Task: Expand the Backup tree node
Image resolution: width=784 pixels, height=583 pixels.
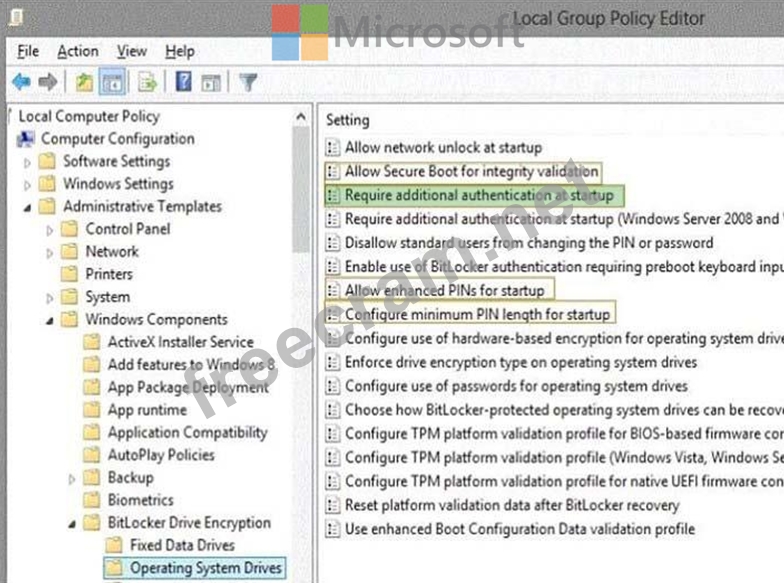Action: pos(72,479)
